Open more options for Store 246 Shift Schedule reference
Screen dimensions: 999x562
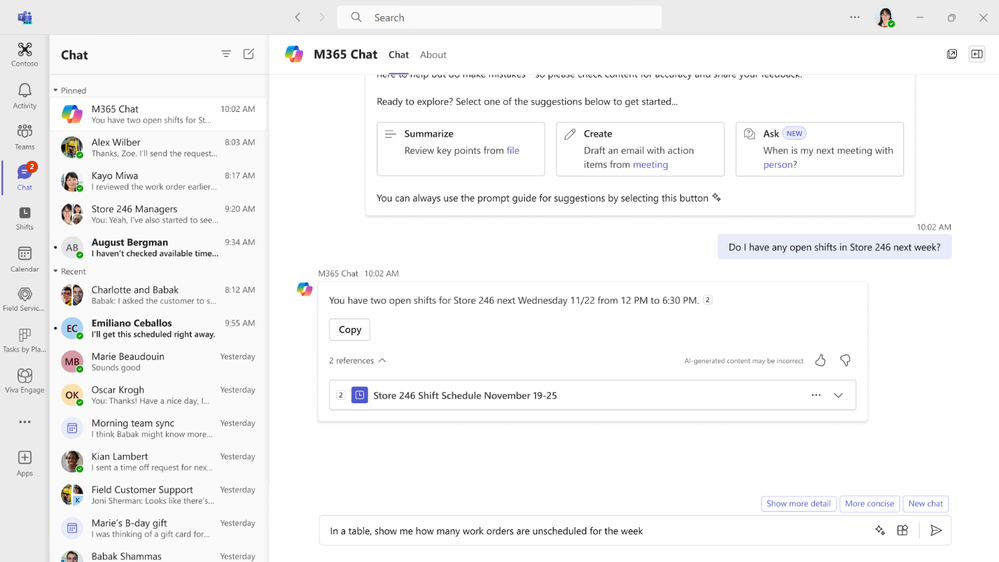[816, 395]
